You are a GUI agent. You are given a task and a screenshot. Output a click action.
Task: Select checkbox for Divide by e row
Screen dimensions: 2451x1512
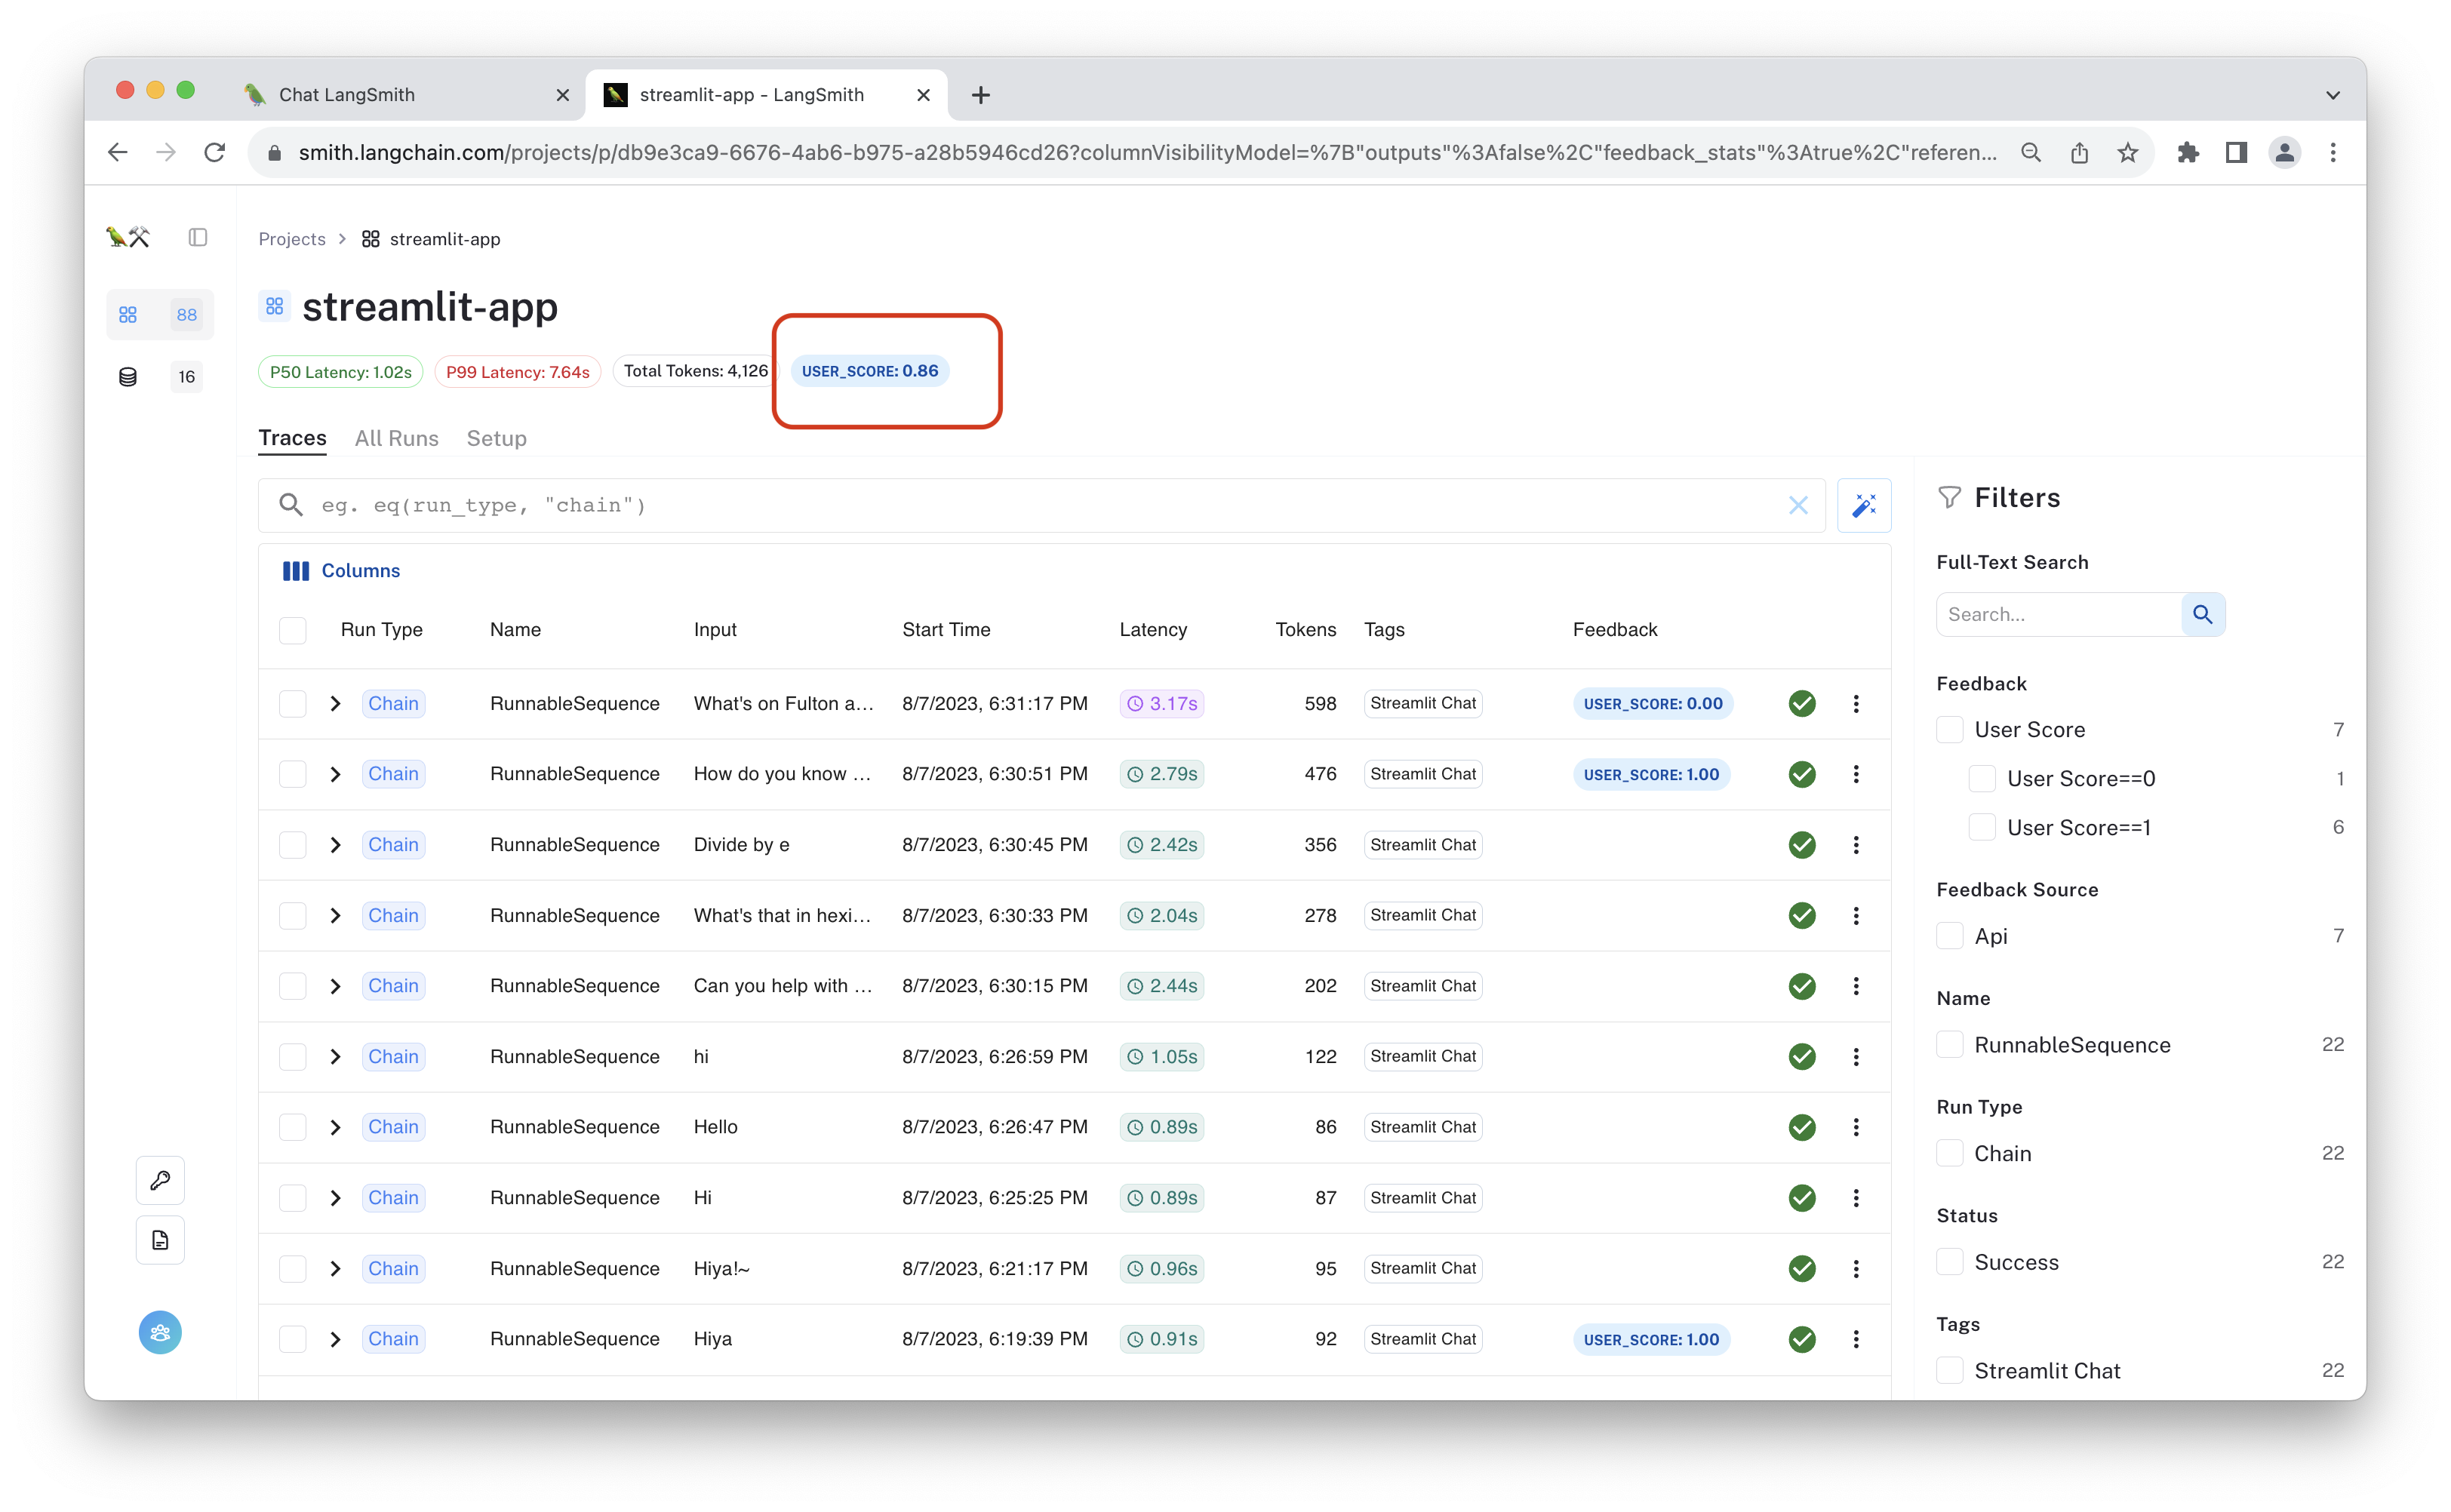[x=292, y=845]
